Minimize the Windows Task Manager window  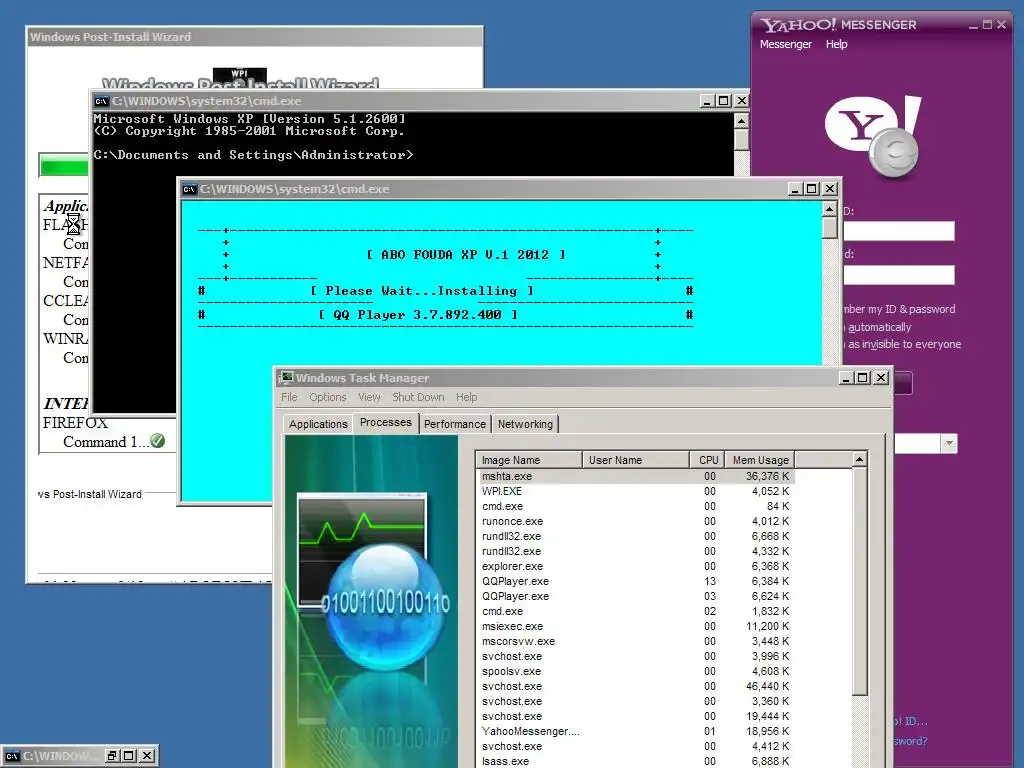point(846,377)
